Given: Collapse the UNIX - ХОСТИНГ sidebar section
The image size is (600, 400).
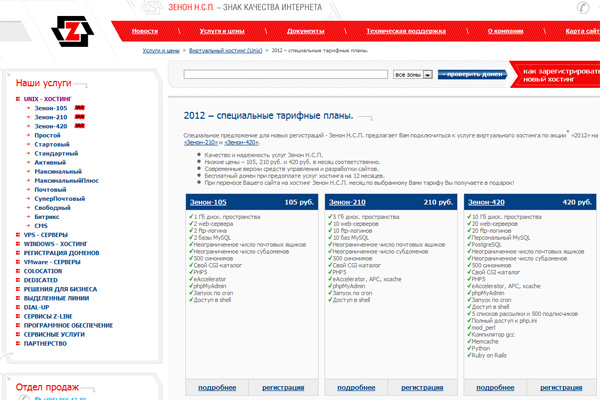Looking at the screenshot, I should click(x=18, y=99).
